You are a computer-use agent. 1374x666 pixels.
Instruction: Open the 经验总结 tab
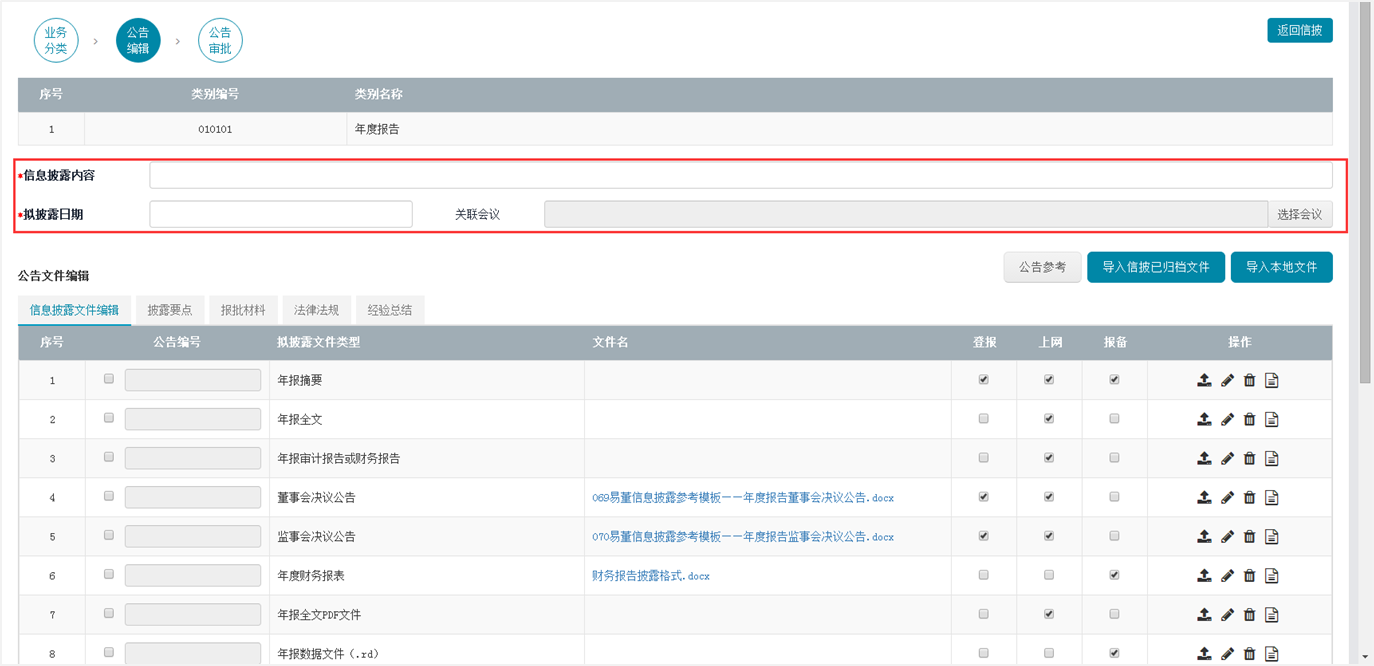tap(390, 310)
